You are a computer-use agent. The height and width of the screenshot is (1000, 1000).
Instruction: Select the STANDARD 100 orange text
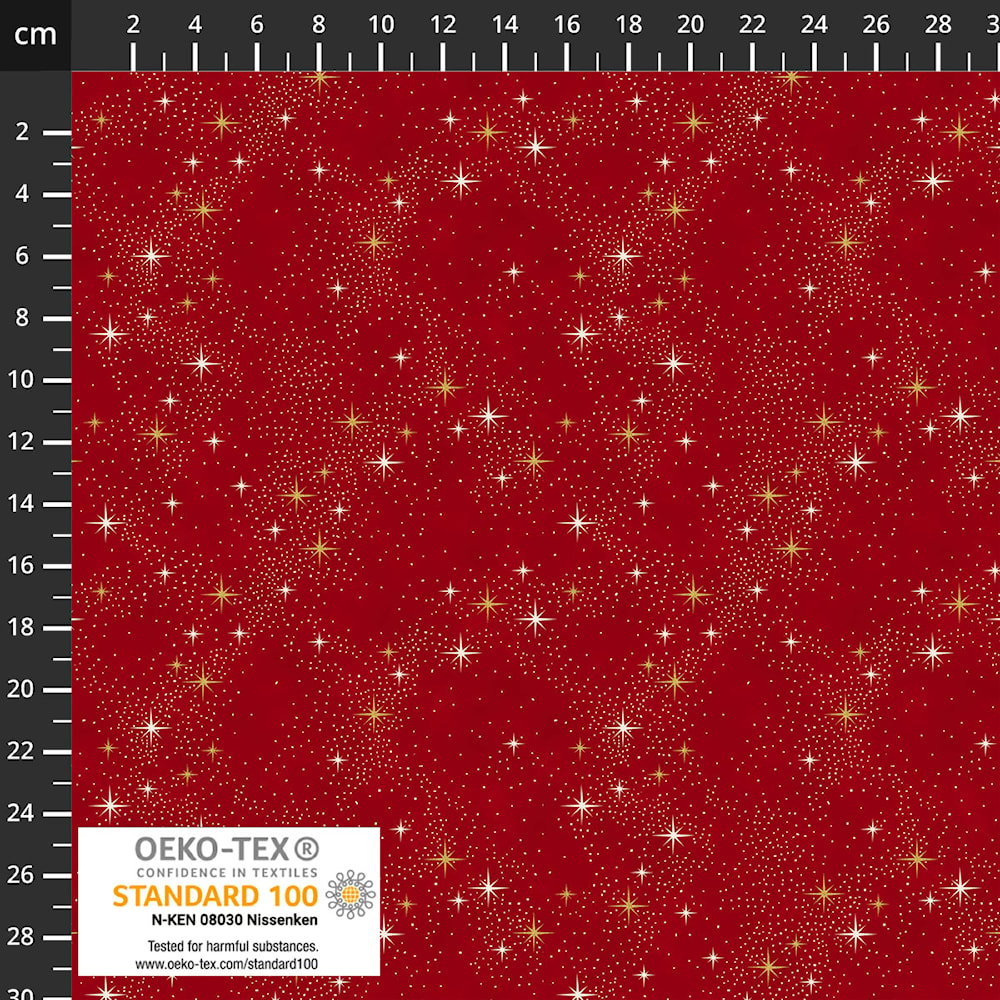[x=216, y=896]
